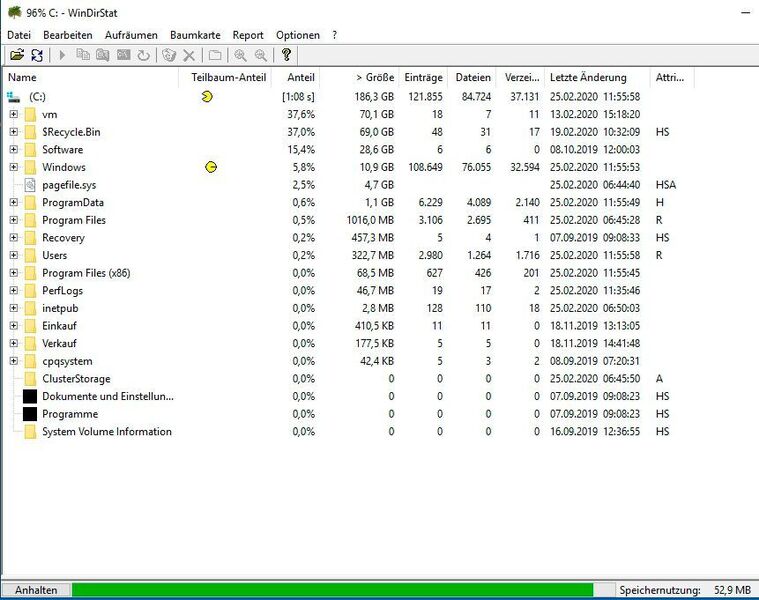The image size is (759, 600).
Task: Expand the Users folder
Action: point(14,255)
